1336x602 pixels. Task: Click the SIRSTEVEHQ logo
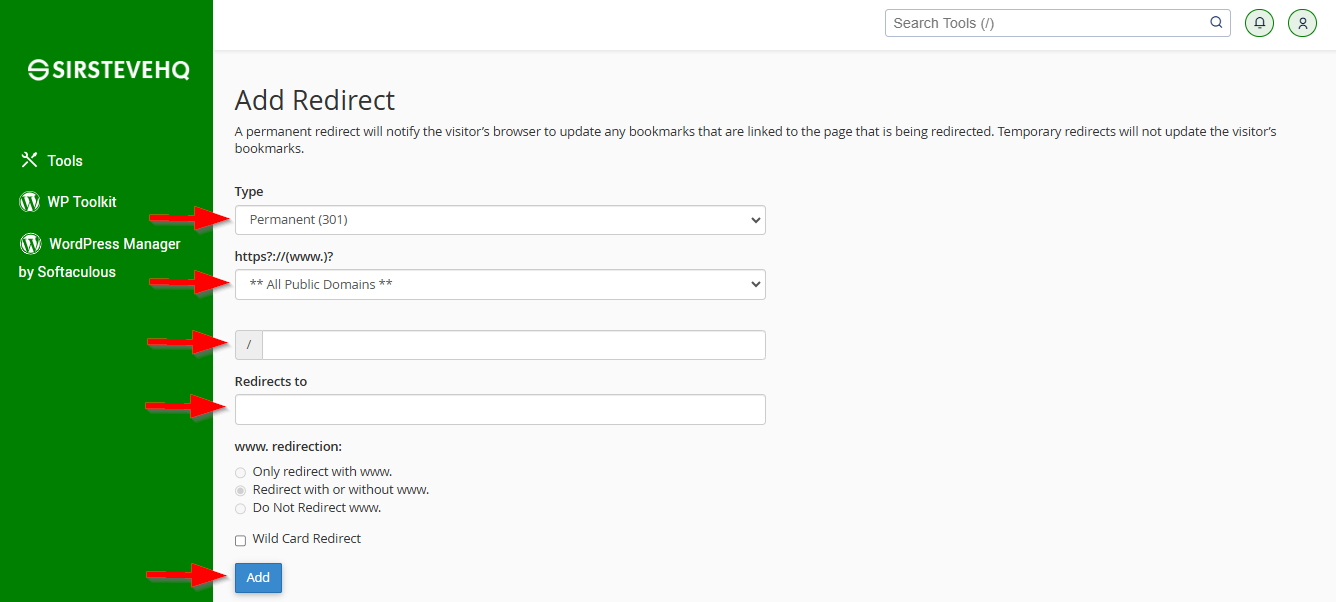coord(108,70)
